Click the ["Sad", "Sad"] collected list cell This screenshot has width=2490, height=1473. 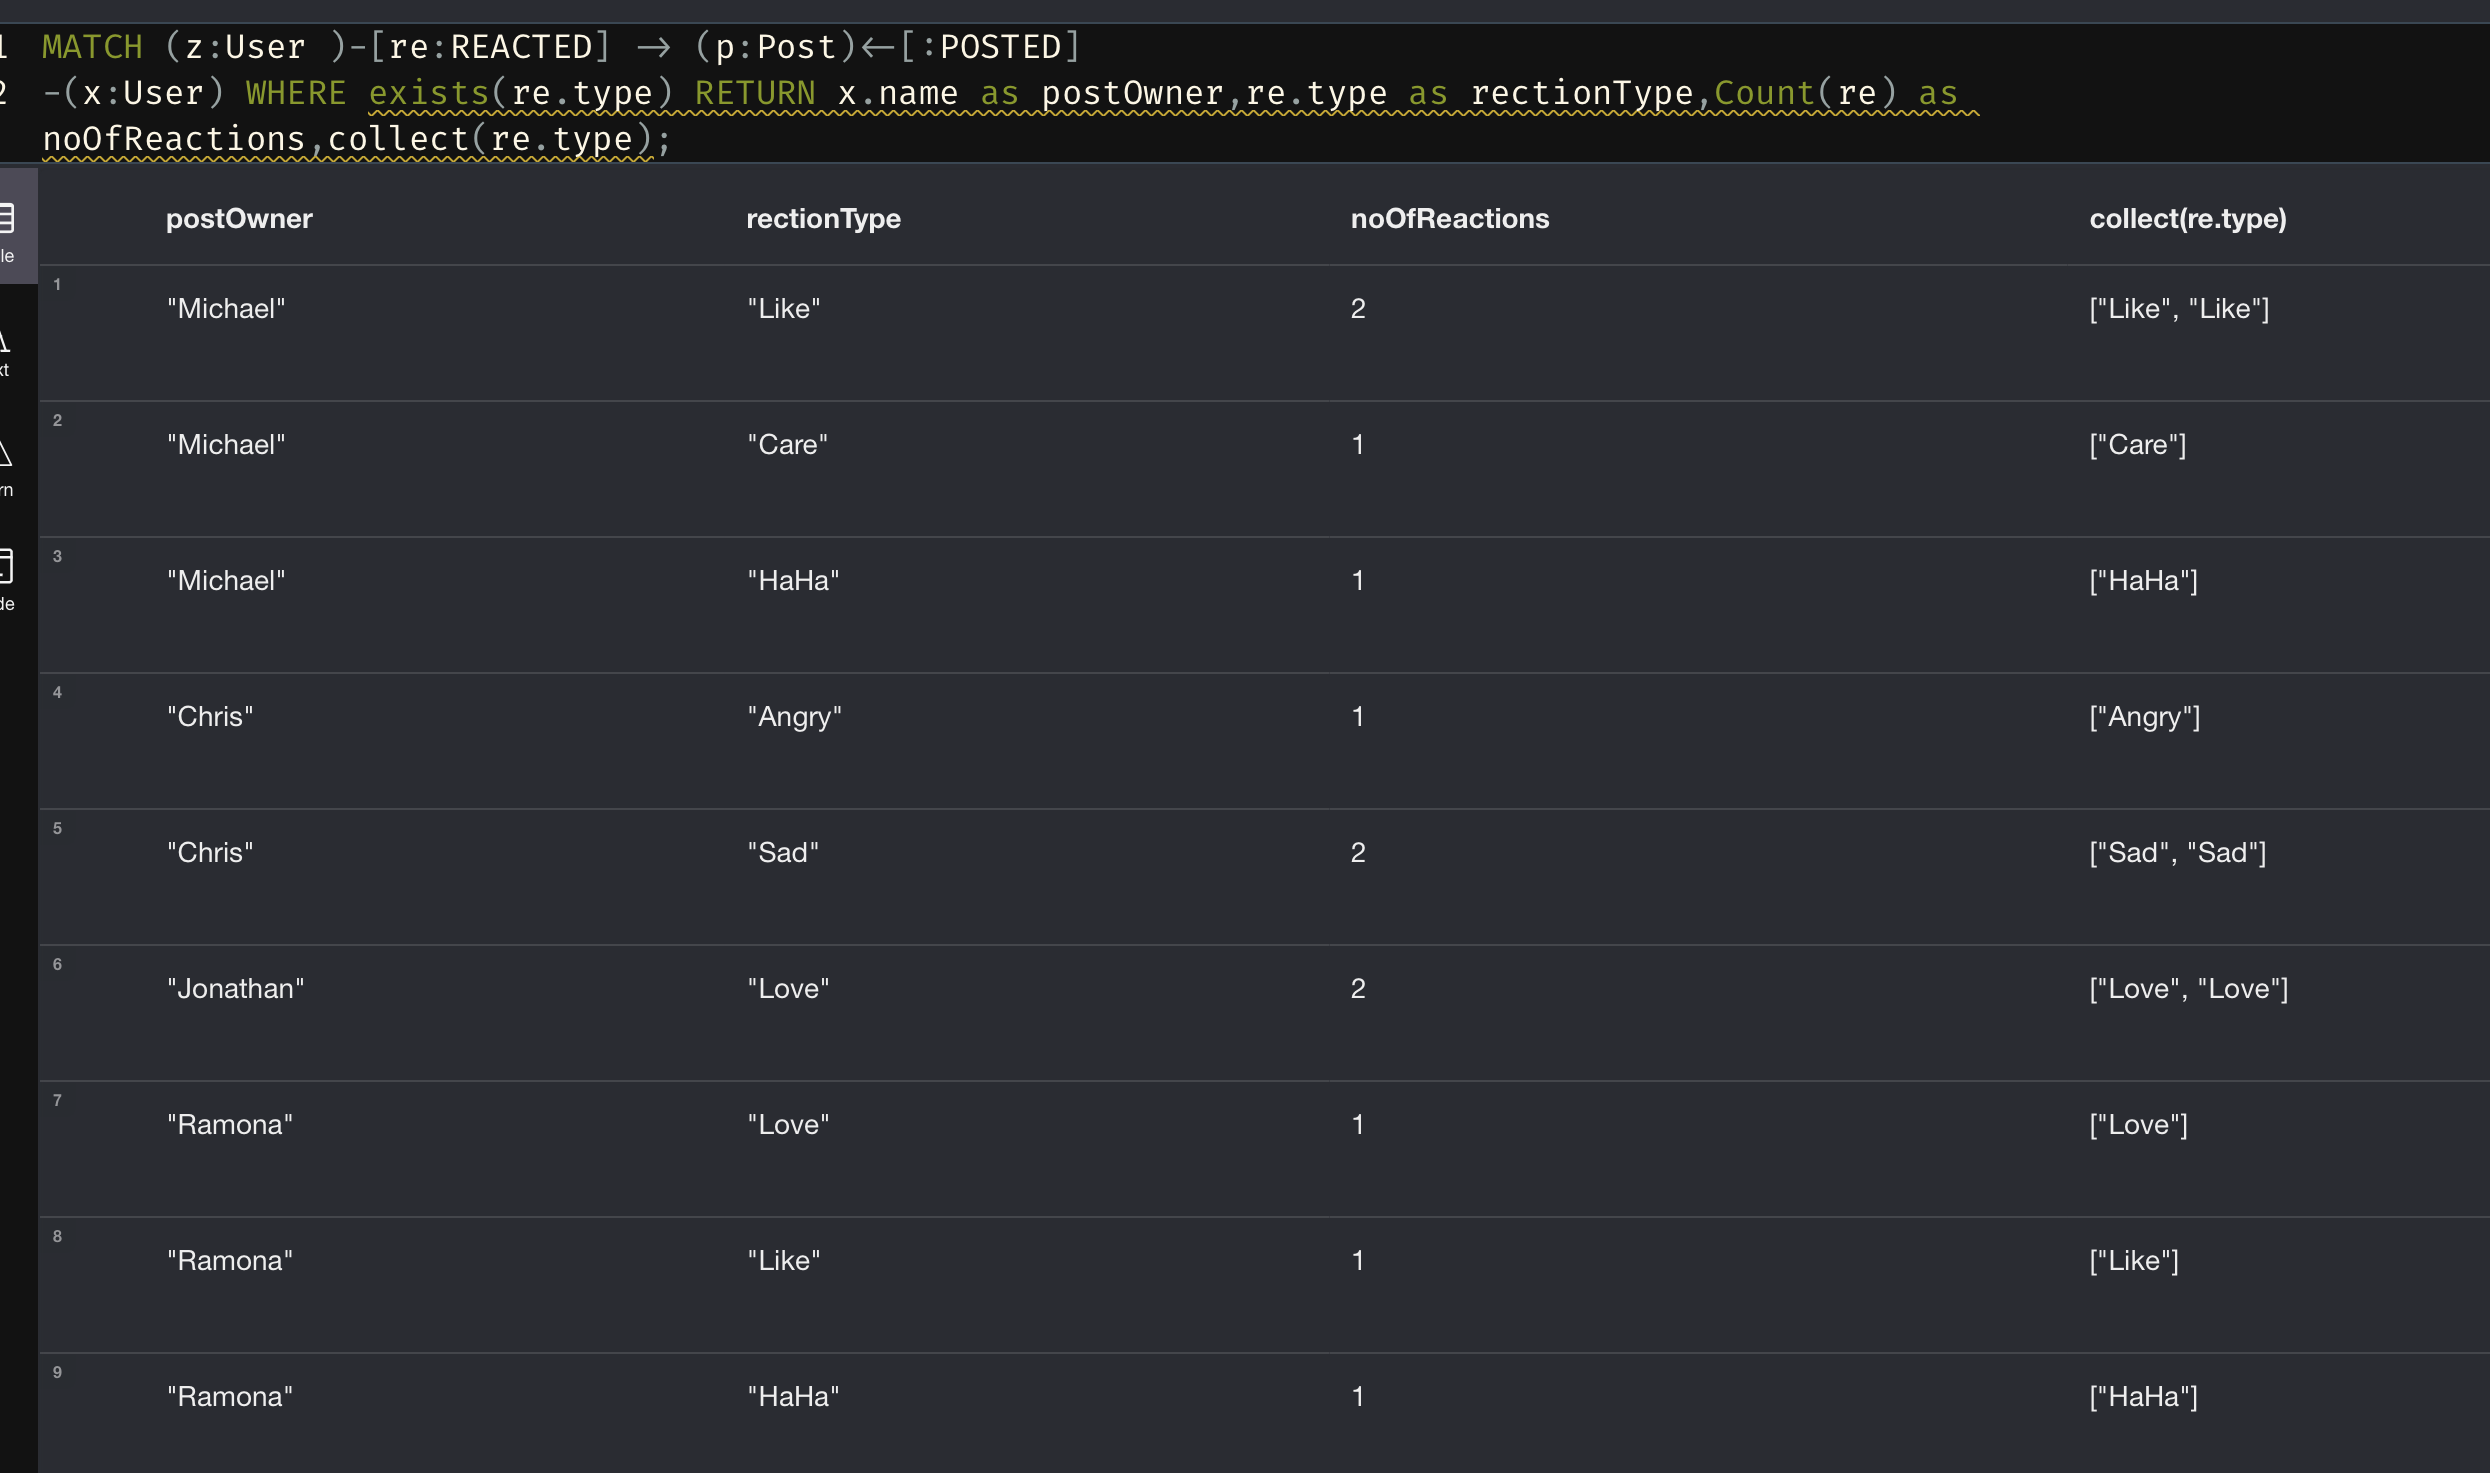(2177, 853)
